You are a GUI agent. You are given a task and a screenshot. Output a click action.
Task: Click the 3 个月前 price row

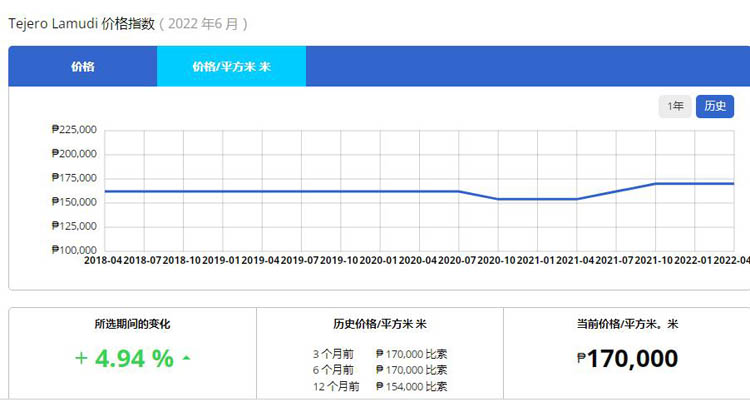click(x=380, y=352)
